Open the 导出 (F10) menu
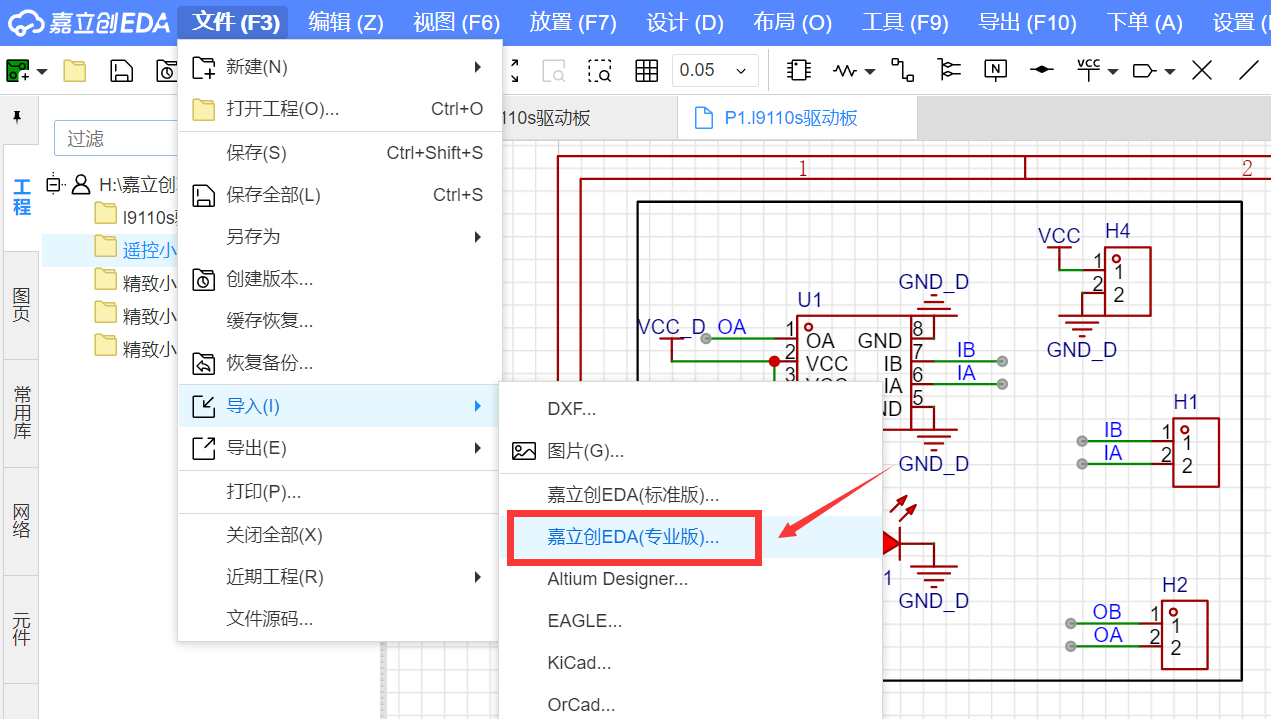The height and width of the screenshot is (719, 1271). (1027, 22)
